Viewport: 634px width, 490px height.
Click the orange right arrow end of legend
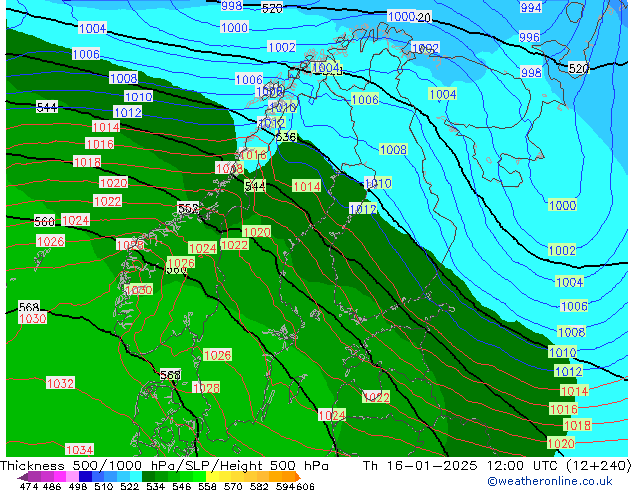pyautogui.click(x=298, y=476)
